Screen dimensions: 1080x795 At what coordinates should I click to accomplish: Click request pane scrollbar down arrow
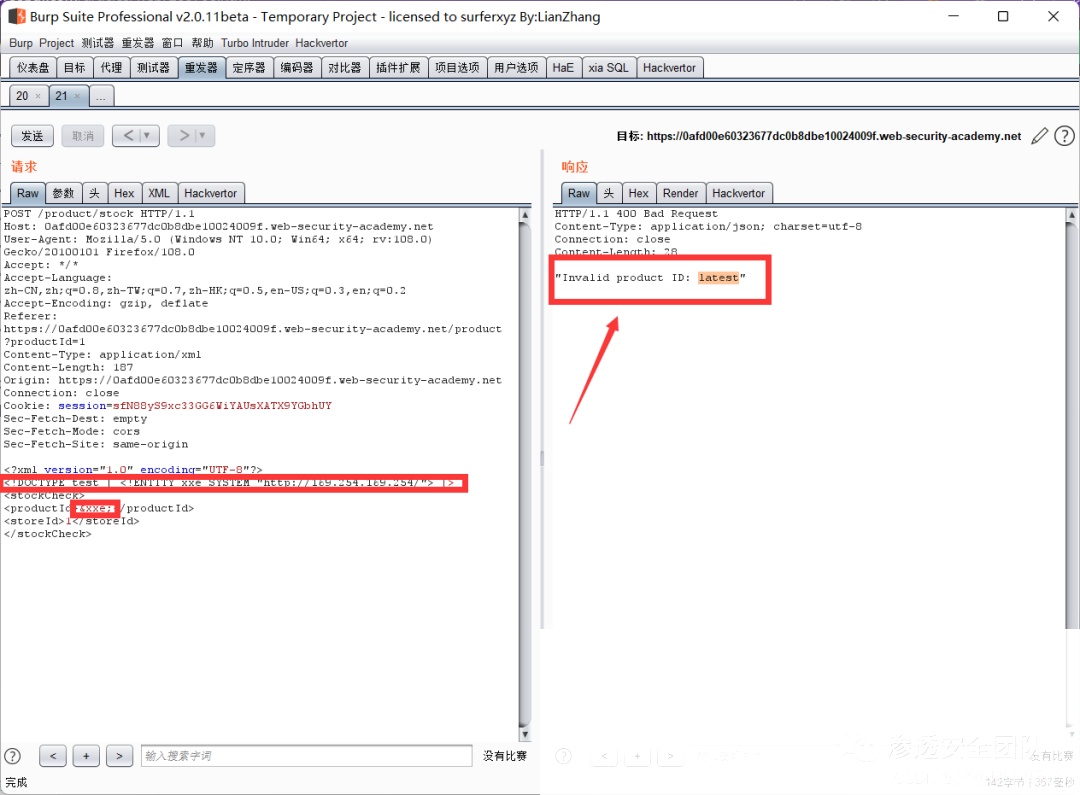[524, 734]
